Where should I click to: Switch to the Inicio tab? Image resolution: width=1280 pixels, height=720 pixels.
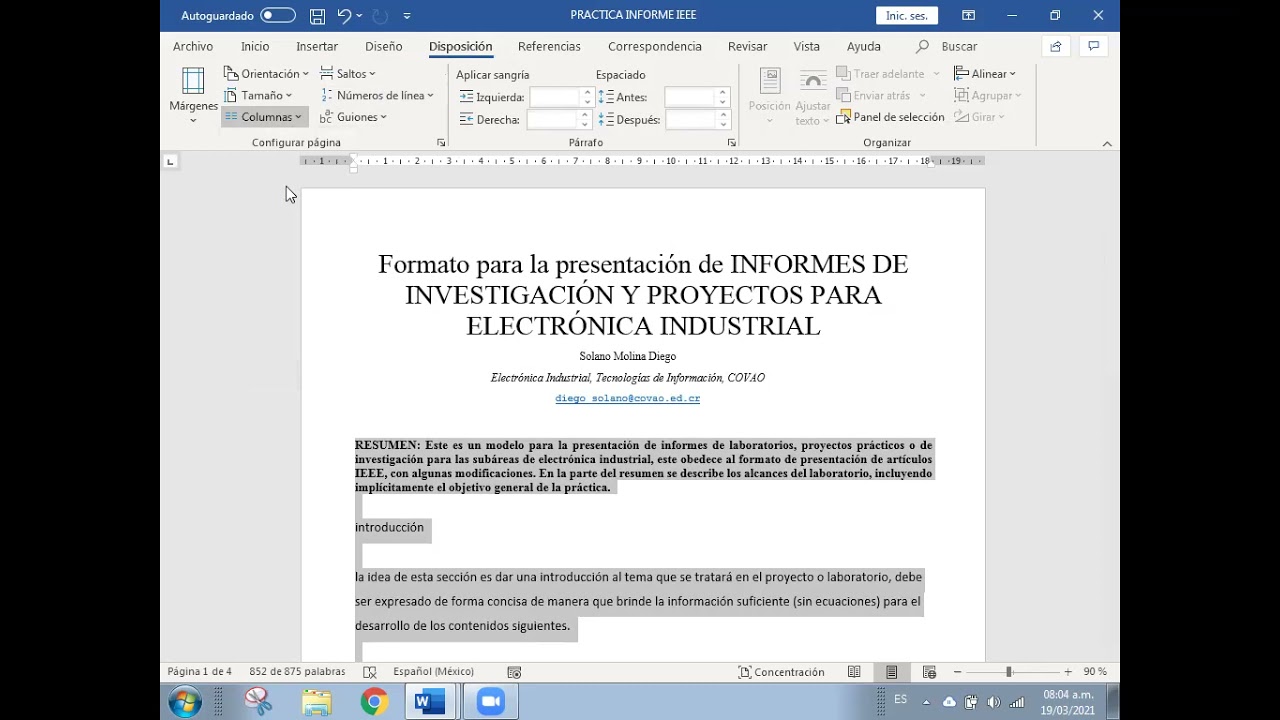(x=255, y=46)
